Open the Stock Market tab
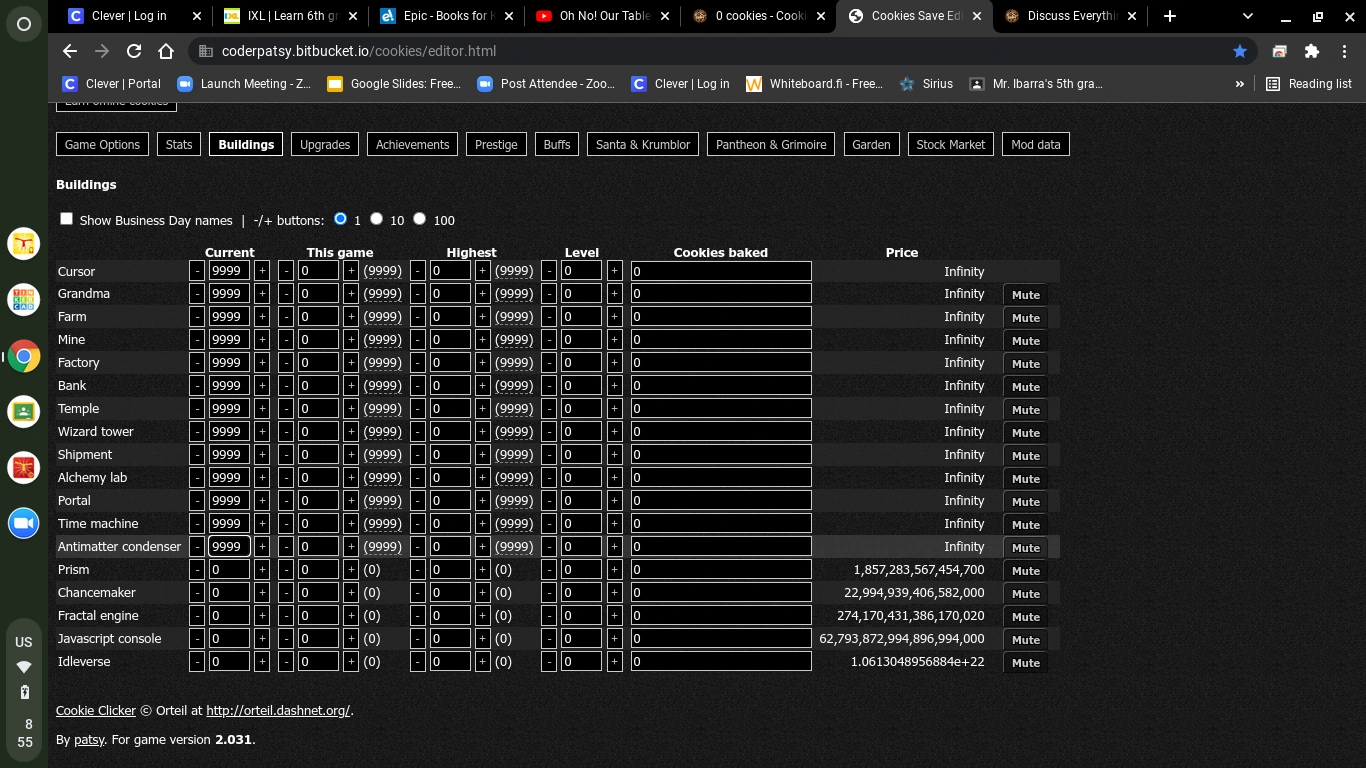This screenshot has height=768, width=1366. pyautogui.click(x=950, y=144)
